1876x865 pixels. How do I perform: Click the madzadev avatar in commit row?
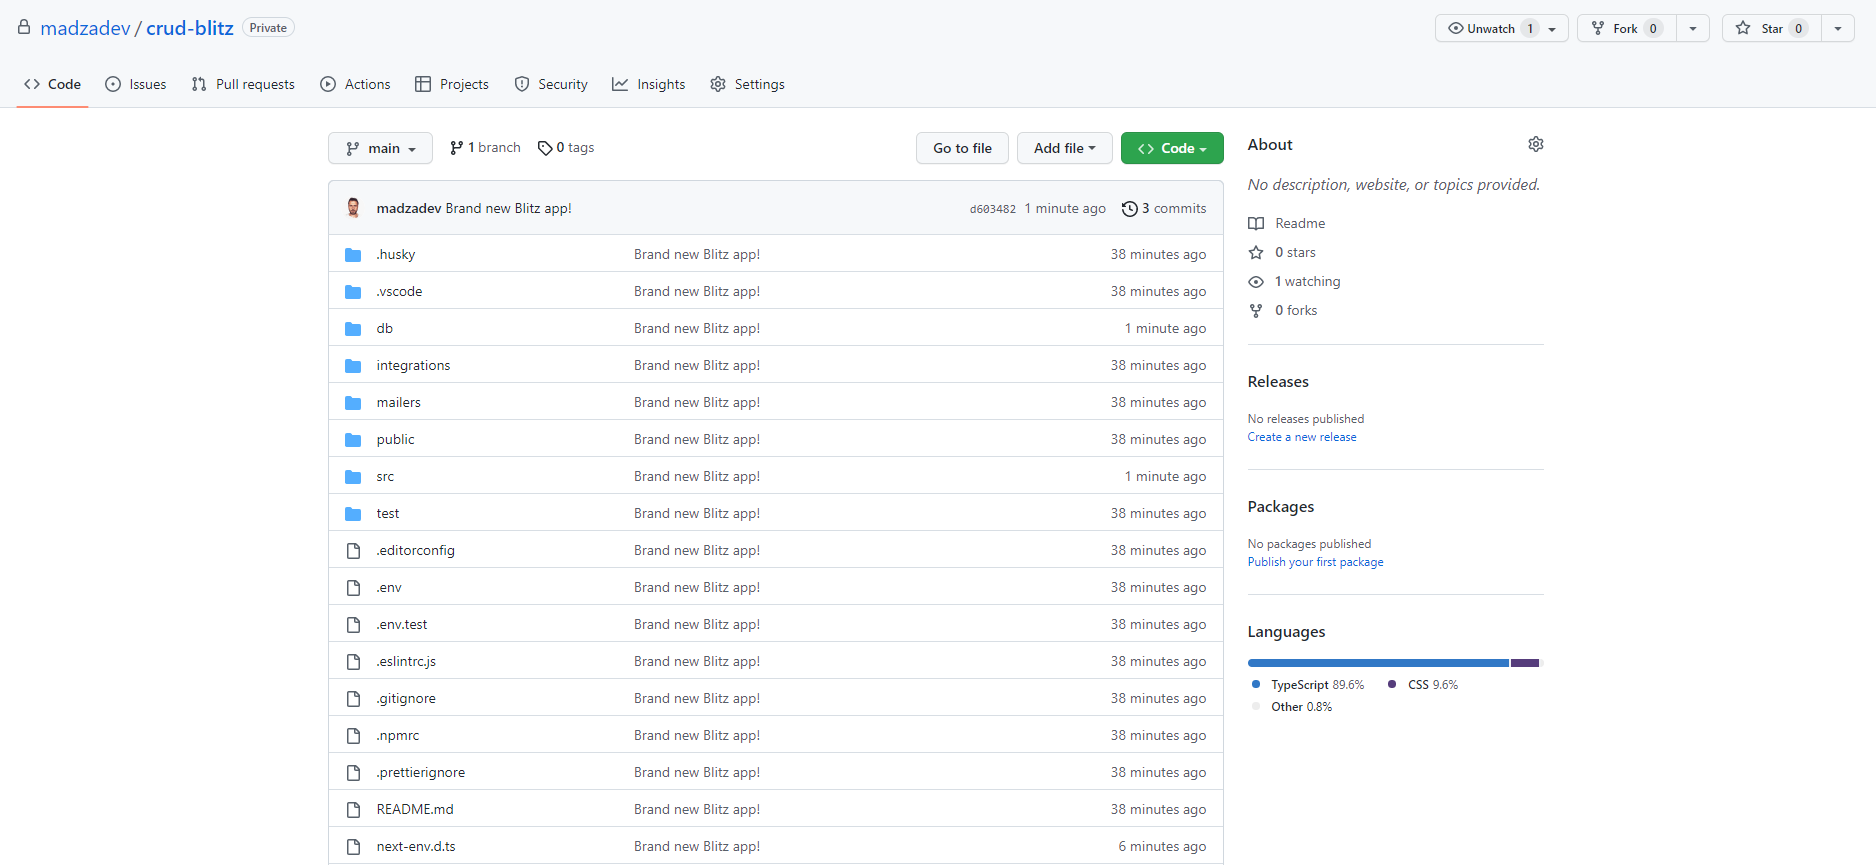click(353, 208)
